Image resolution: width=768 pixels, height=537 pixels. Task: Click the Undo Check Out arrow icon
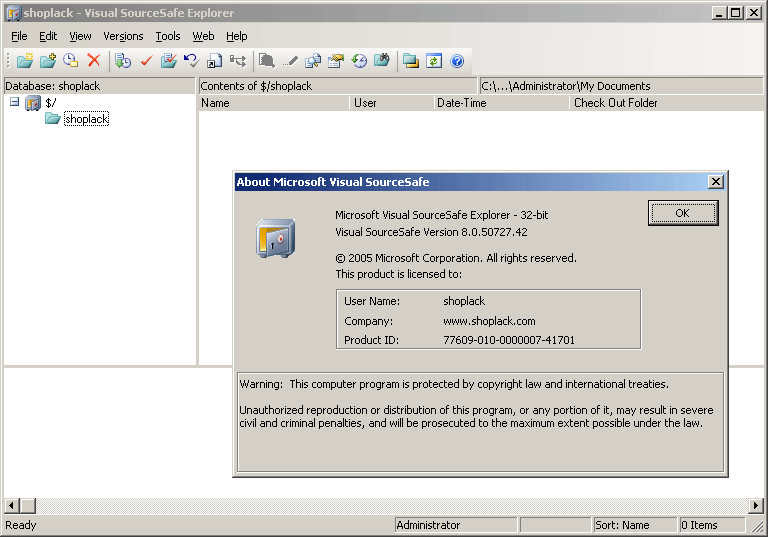pyautogui.click(x=191, y=61)
